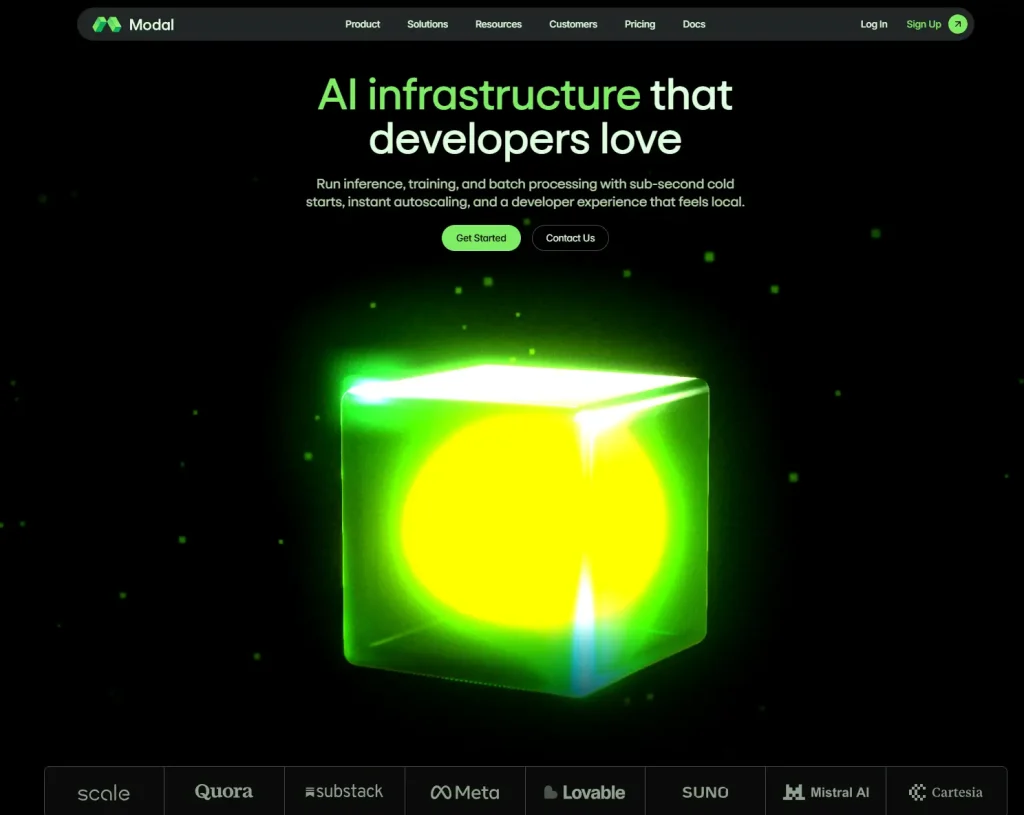Viewport: 1024px width, 815px height.
Task: Select Customers in the navigation bar
Action: (572, 24)
